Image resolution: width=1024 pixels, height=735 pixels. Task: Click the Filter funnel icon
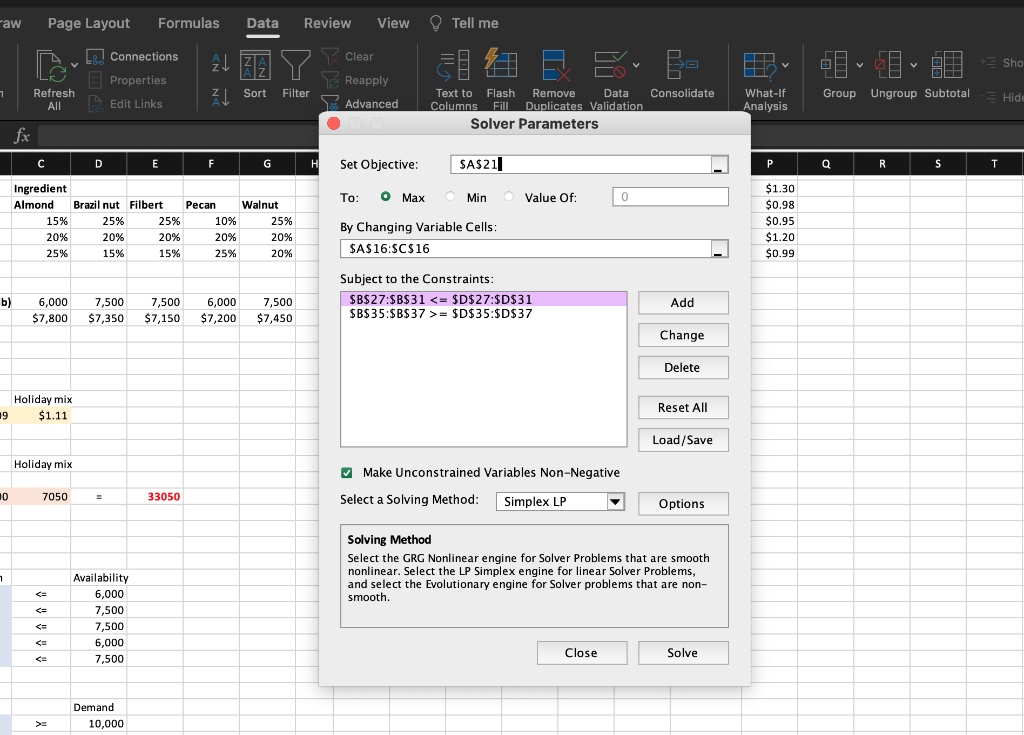[x=295, y=66]
